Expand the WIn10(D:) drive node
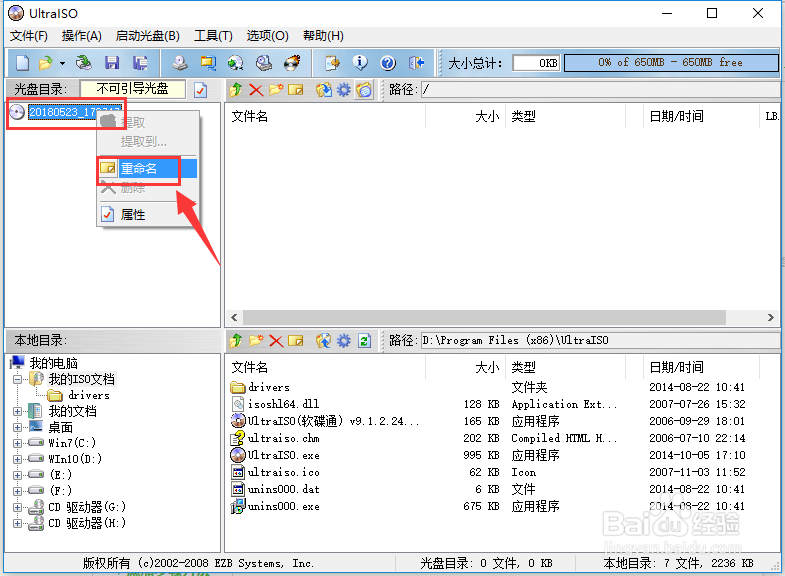This screenshot has height=576, width=785. pos(17,459)
